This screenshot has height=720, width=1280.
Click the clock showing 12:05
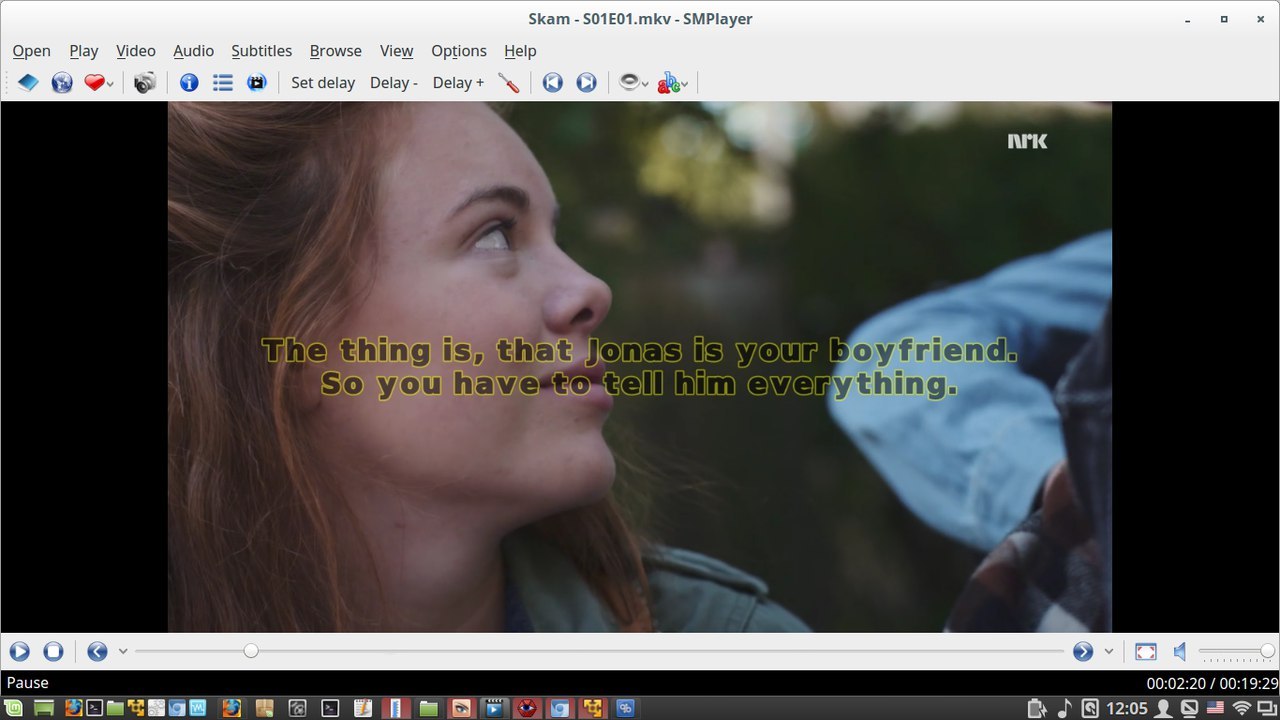(x=1127, y=708)
